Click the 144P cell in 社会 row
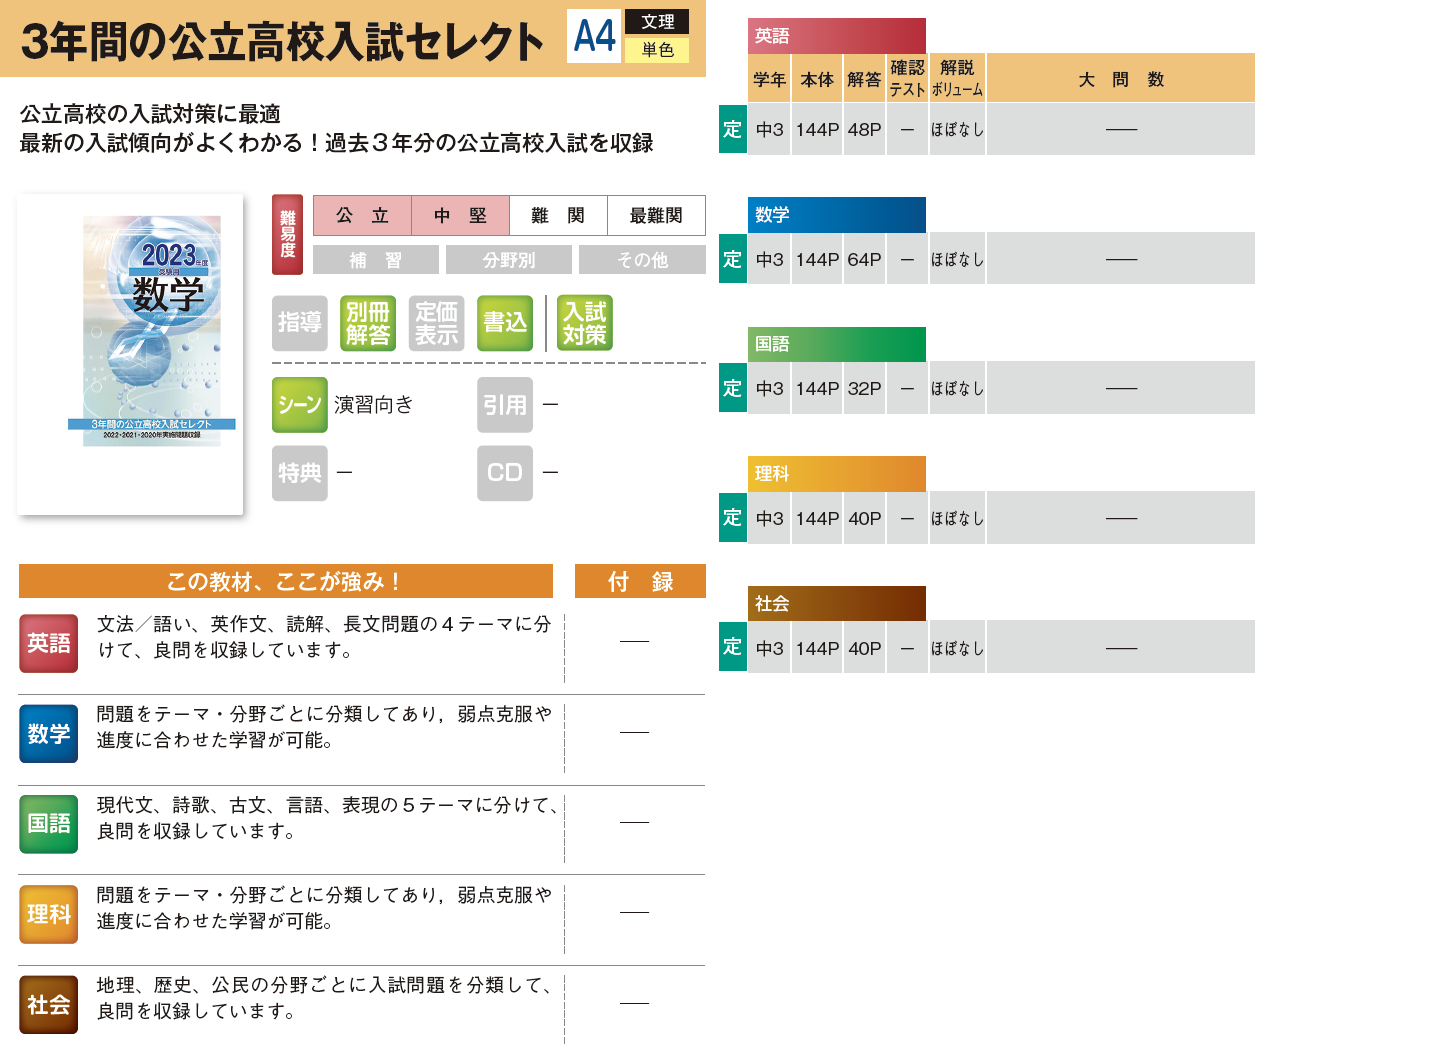 (x=817, y=649)
